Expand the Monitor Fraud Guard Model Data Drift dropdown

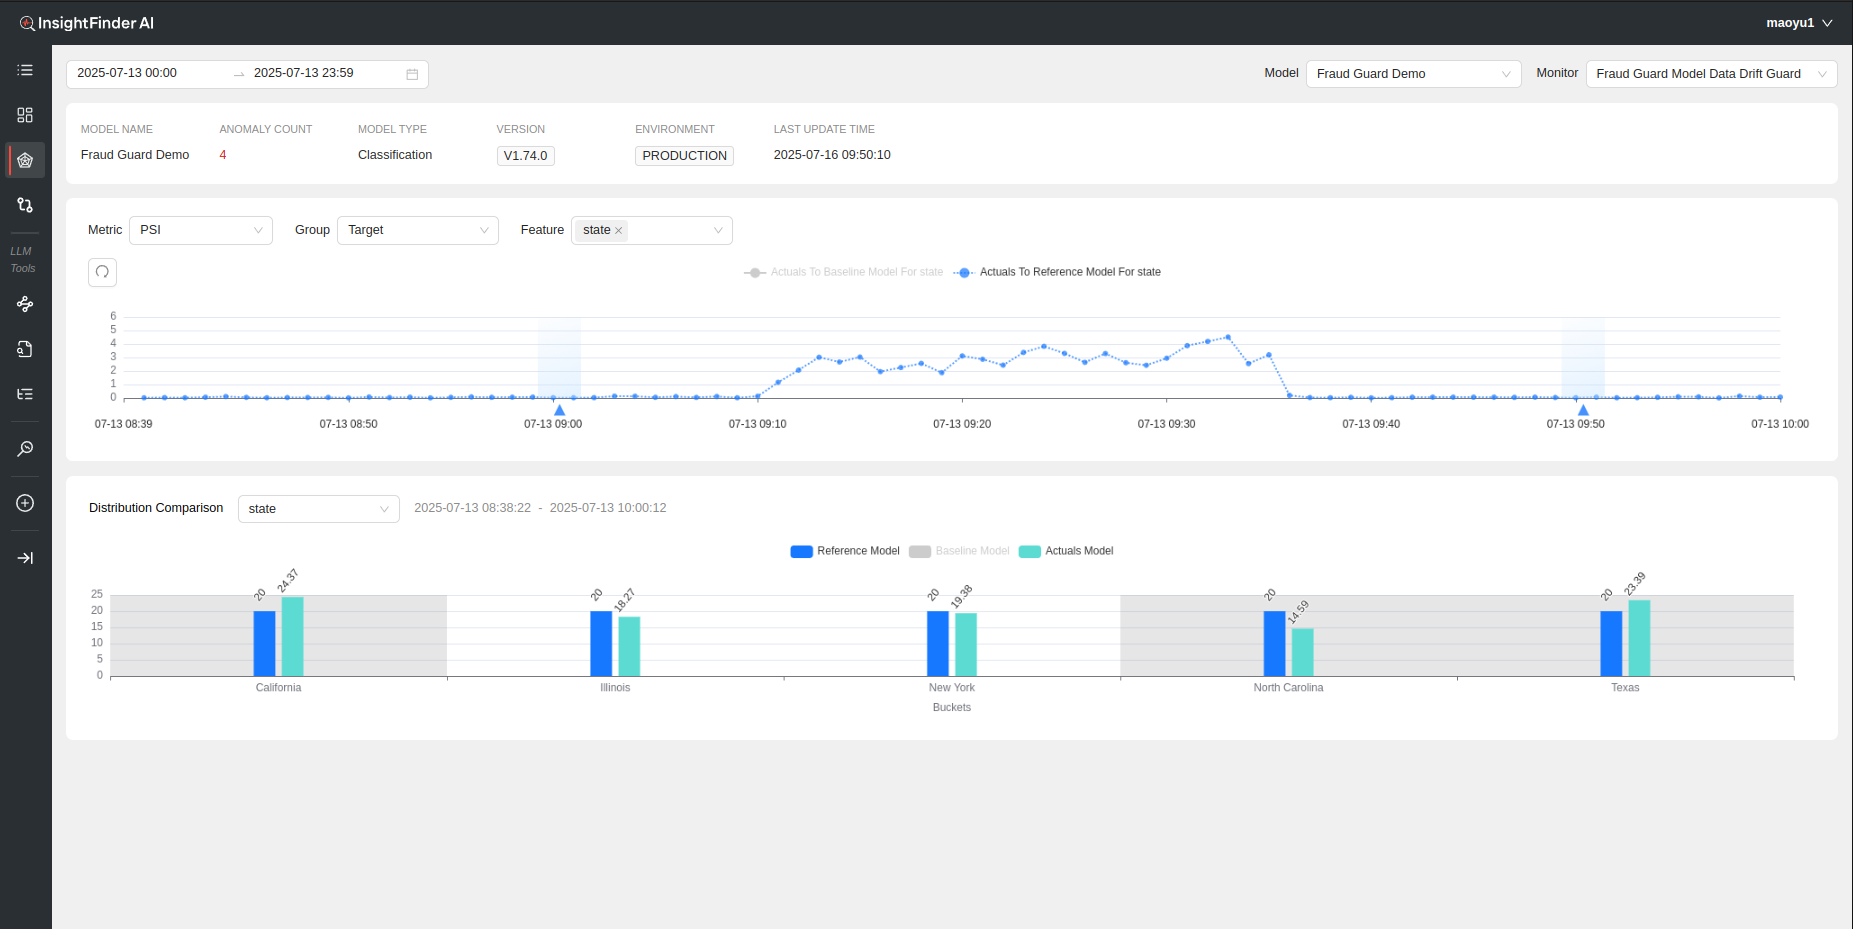click(x=1710, y=74)
